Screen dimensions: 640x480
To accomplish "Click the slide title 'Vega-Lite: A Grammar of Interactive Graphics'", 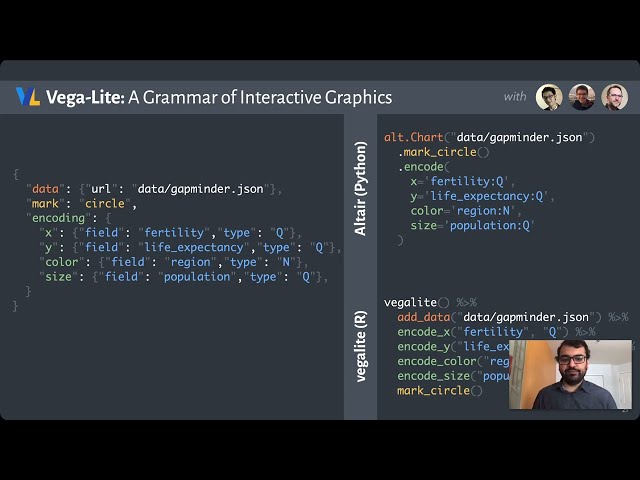I will point(219,98).
